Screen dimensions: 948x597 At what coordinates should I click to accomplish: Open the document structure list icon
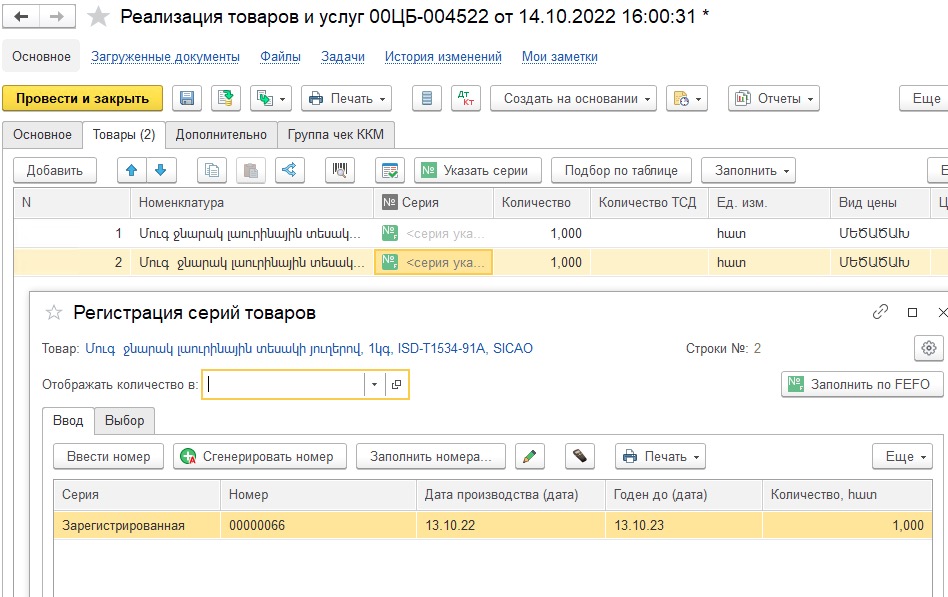(x=427, y=99)
